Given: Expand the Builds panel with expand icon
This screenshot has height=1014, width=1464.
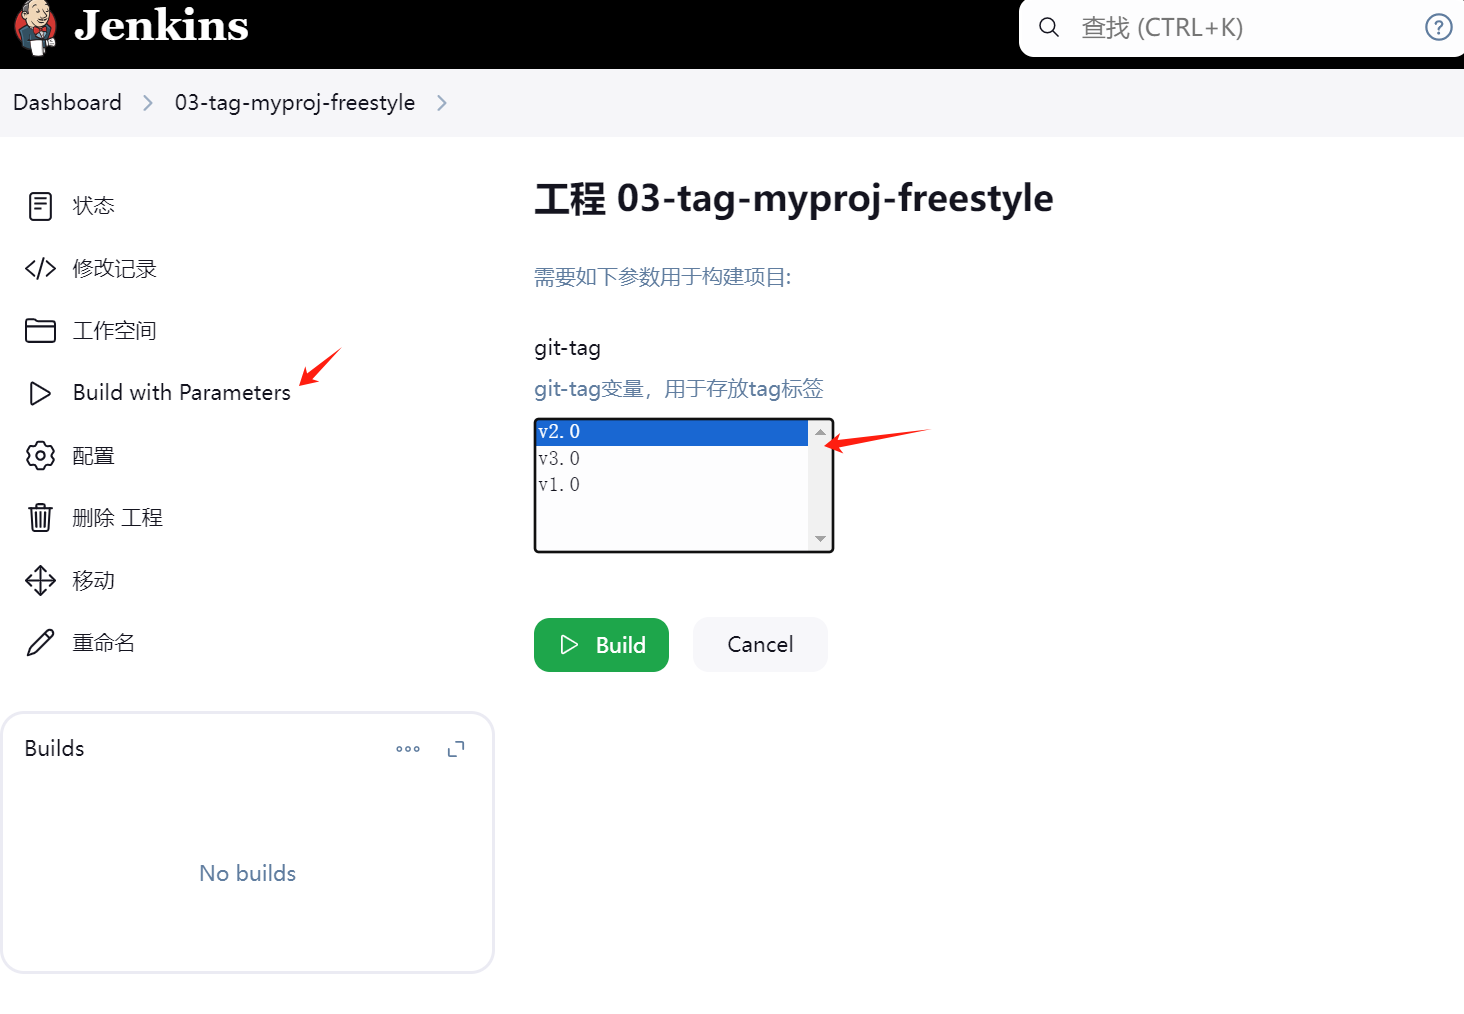Looking at the screenshot, I should (x=456, y=749).
